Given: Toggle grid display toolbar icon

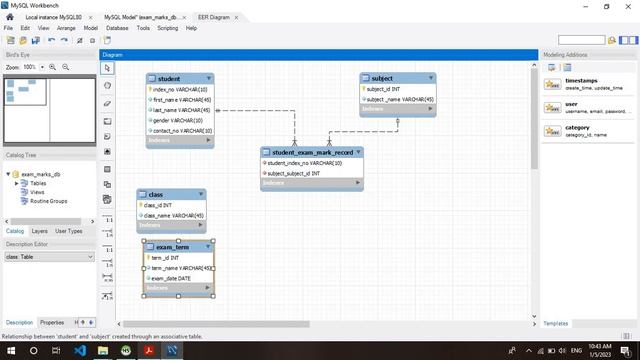Looking at the screenshot, I should [92, 40].
